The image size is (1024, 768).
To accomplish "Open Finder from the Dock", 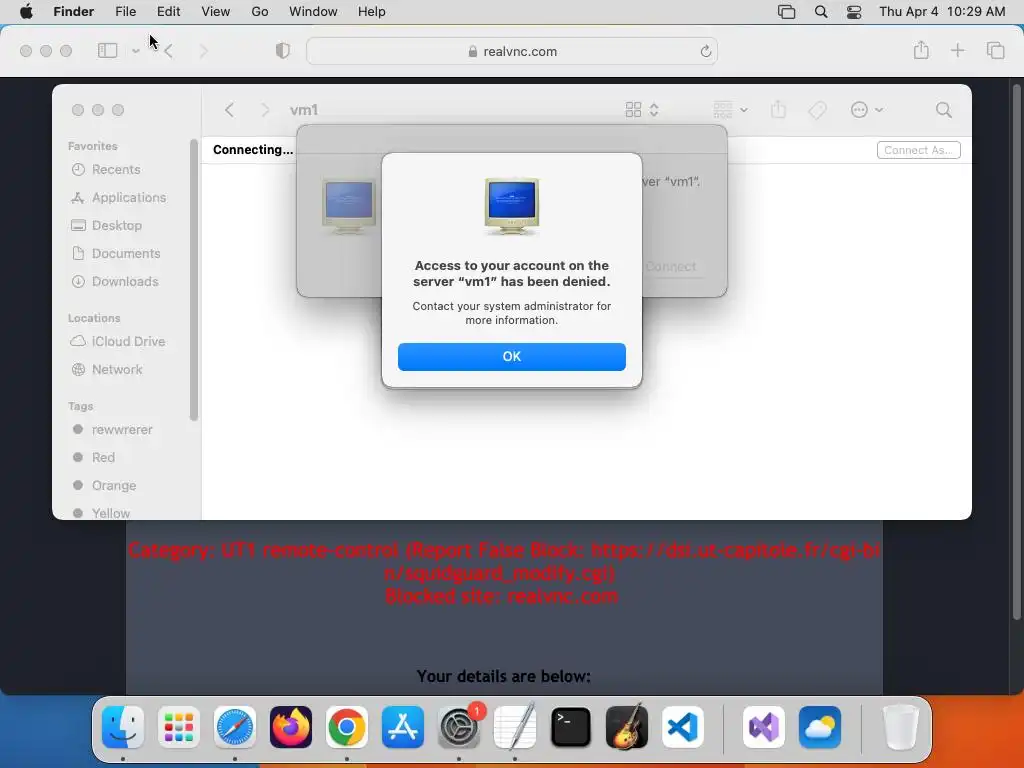I will [123, 727].
